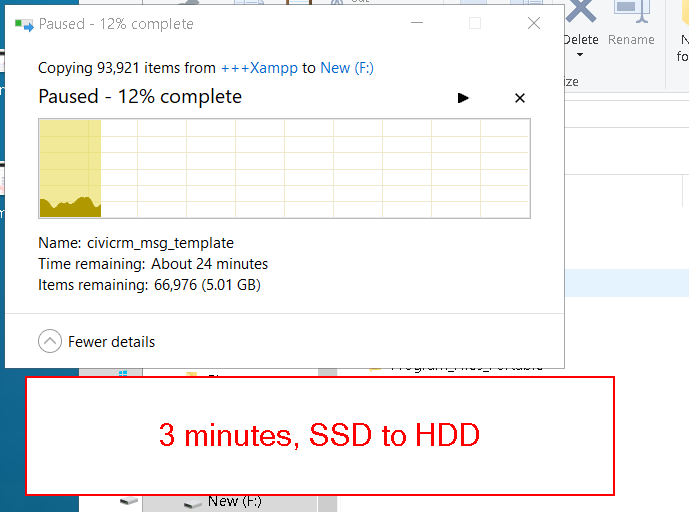This screenshot has height=512, width=689.
Task: Open the New (F:) destination link
Action: [347, 68]
